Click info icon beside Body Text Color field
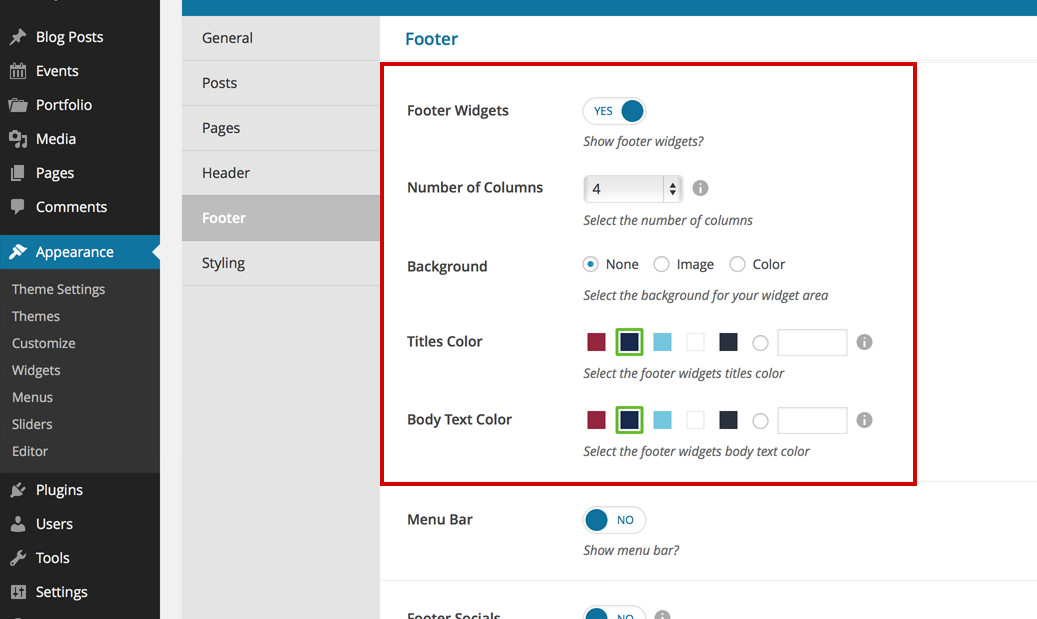This screenshot has height=619, width=1037. 864,420
